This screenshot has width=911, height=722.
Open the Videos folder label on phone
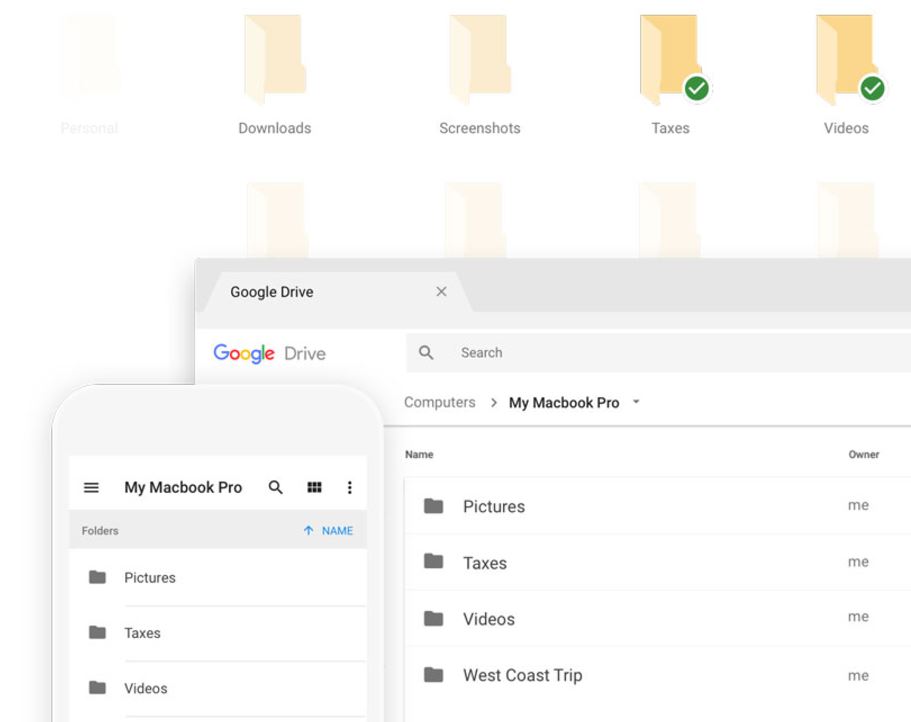pos(146,688)
